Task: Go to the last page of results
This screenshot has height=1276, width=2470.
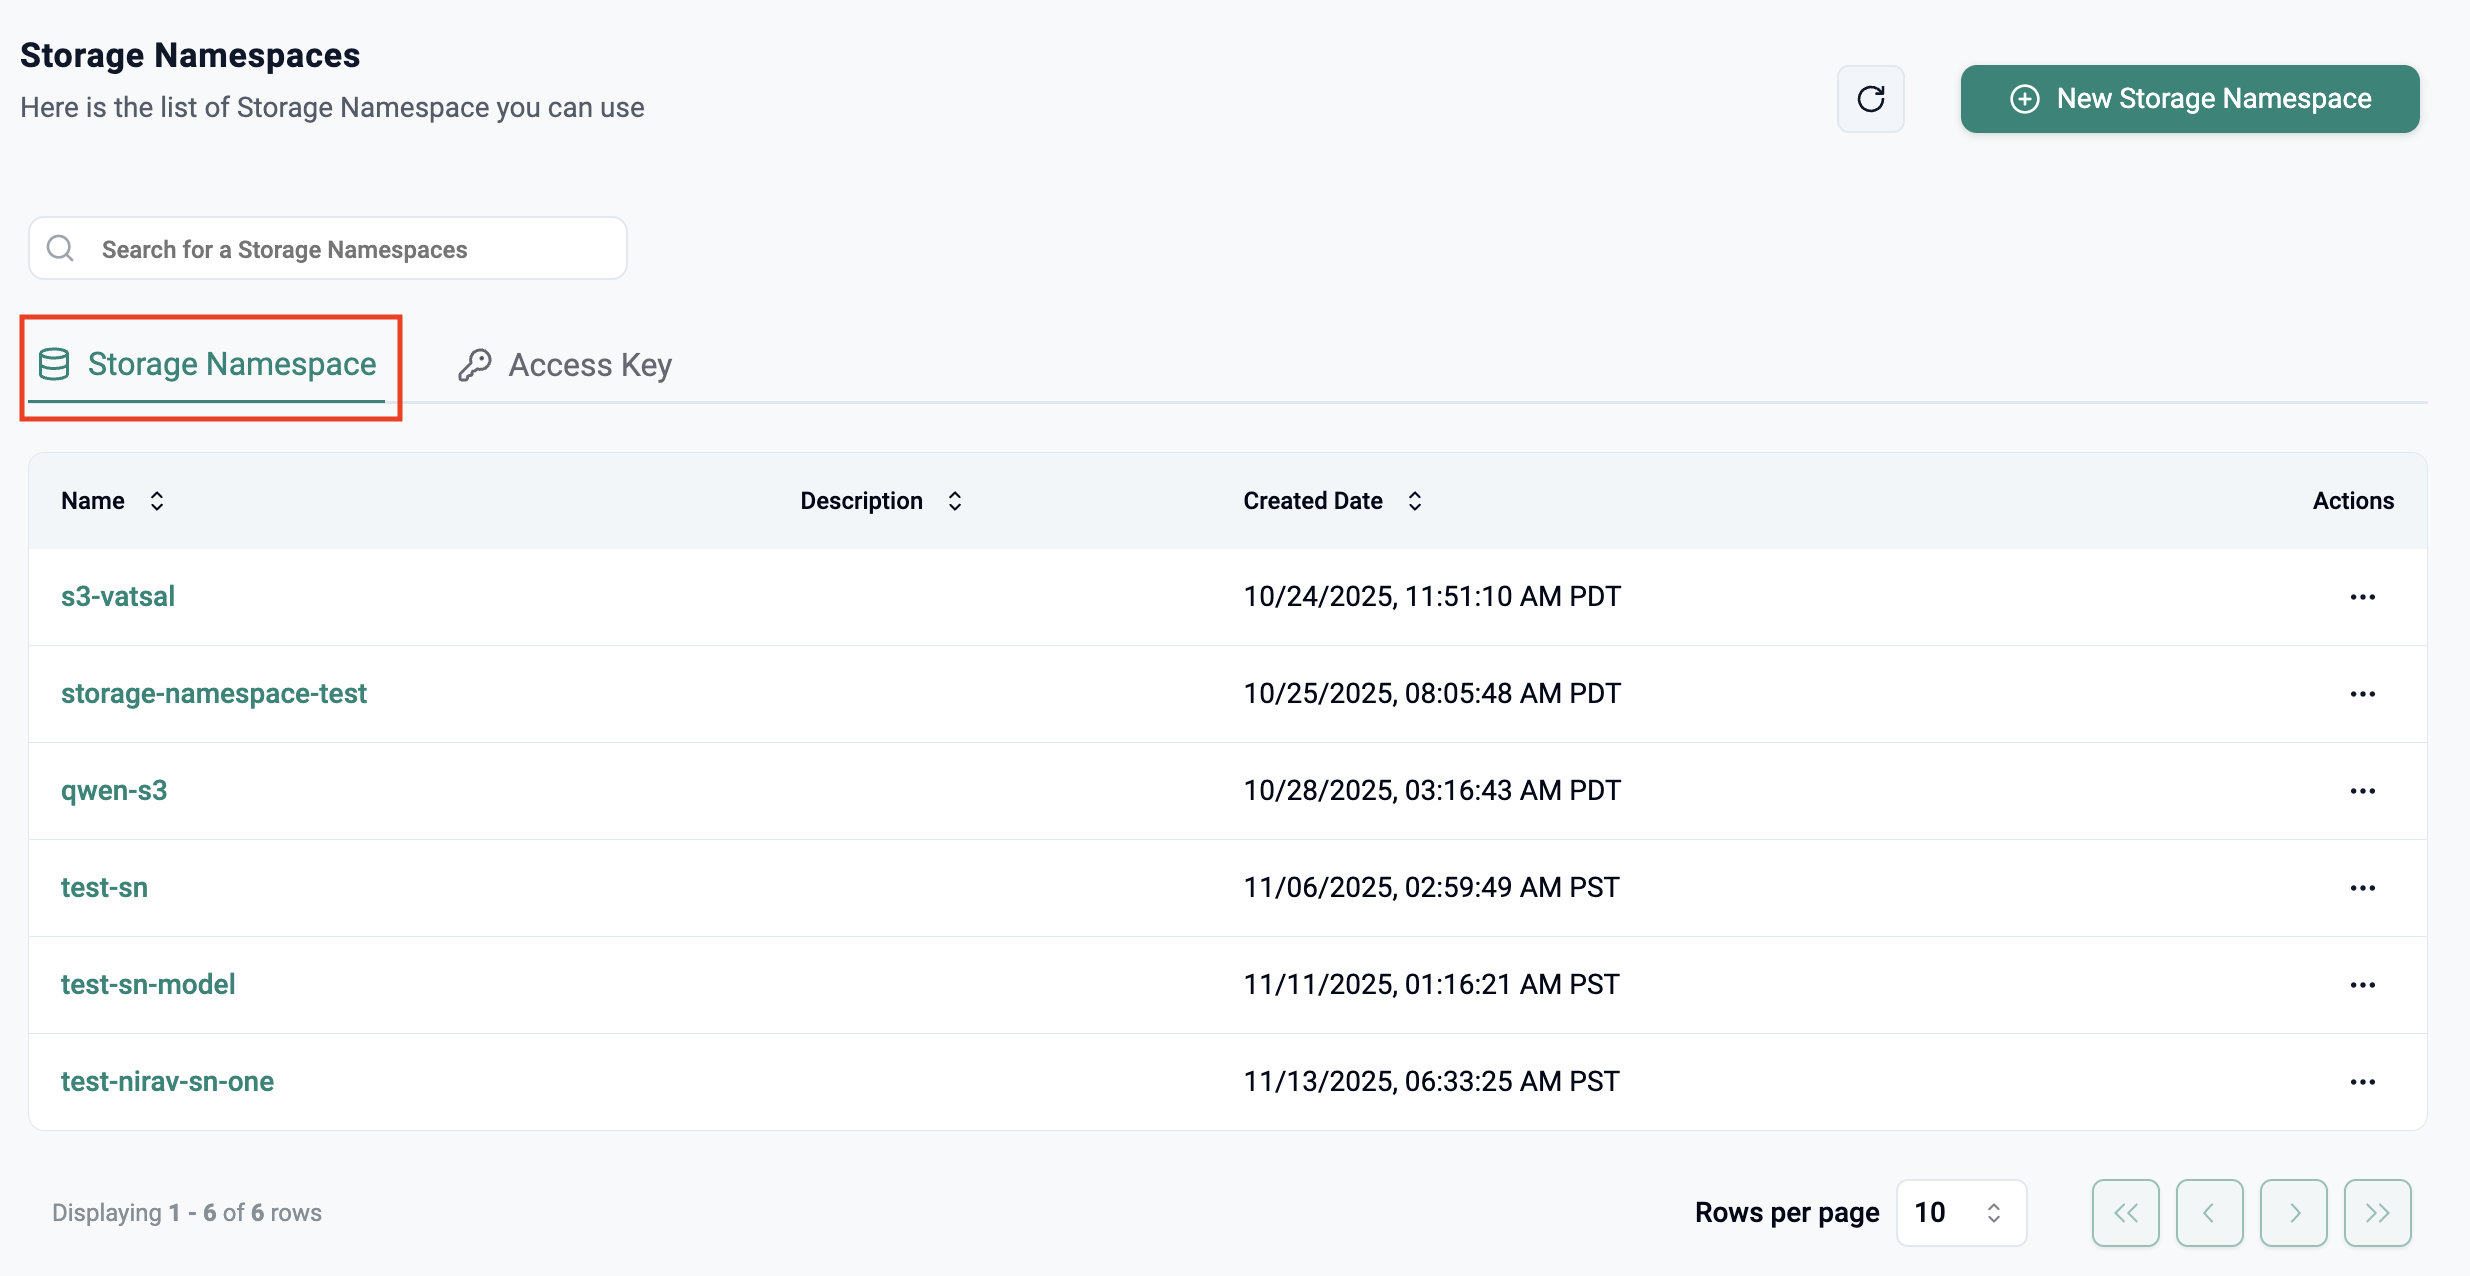Action: (x=2377, y=1213)
